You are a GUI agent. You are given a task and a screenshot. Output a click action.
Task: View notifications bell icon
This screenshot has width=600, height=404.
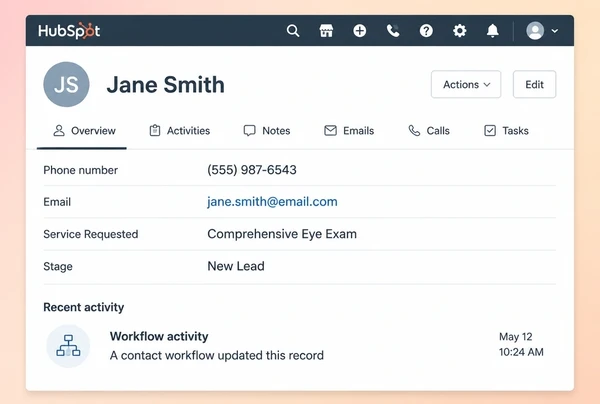tap(492, 31)
